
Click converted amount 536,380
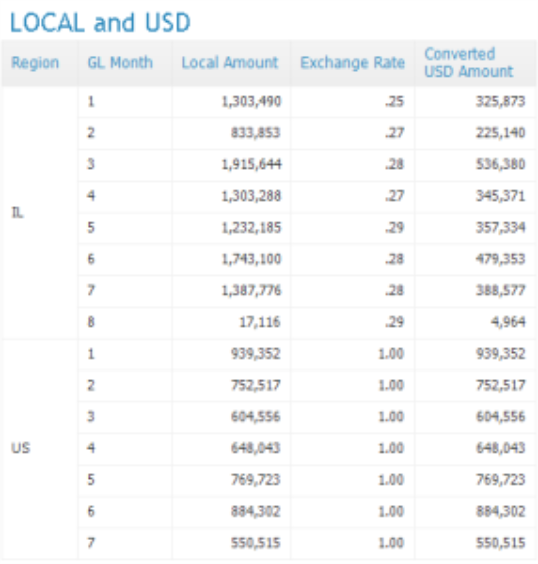[x=500, y=164]
